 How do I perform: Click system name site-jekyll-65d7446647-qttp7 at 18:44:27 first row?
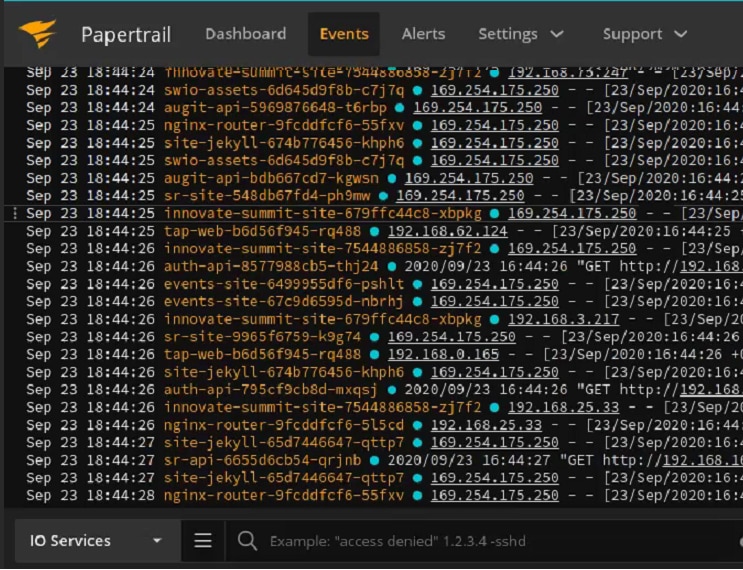[284, 443]
